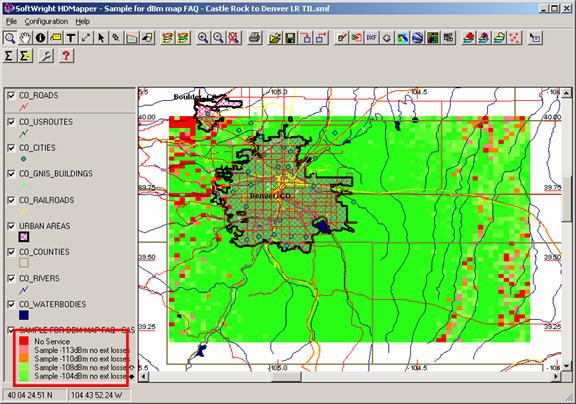
Task: Click the magnifier with red X
Action: (x=233, y=38)
